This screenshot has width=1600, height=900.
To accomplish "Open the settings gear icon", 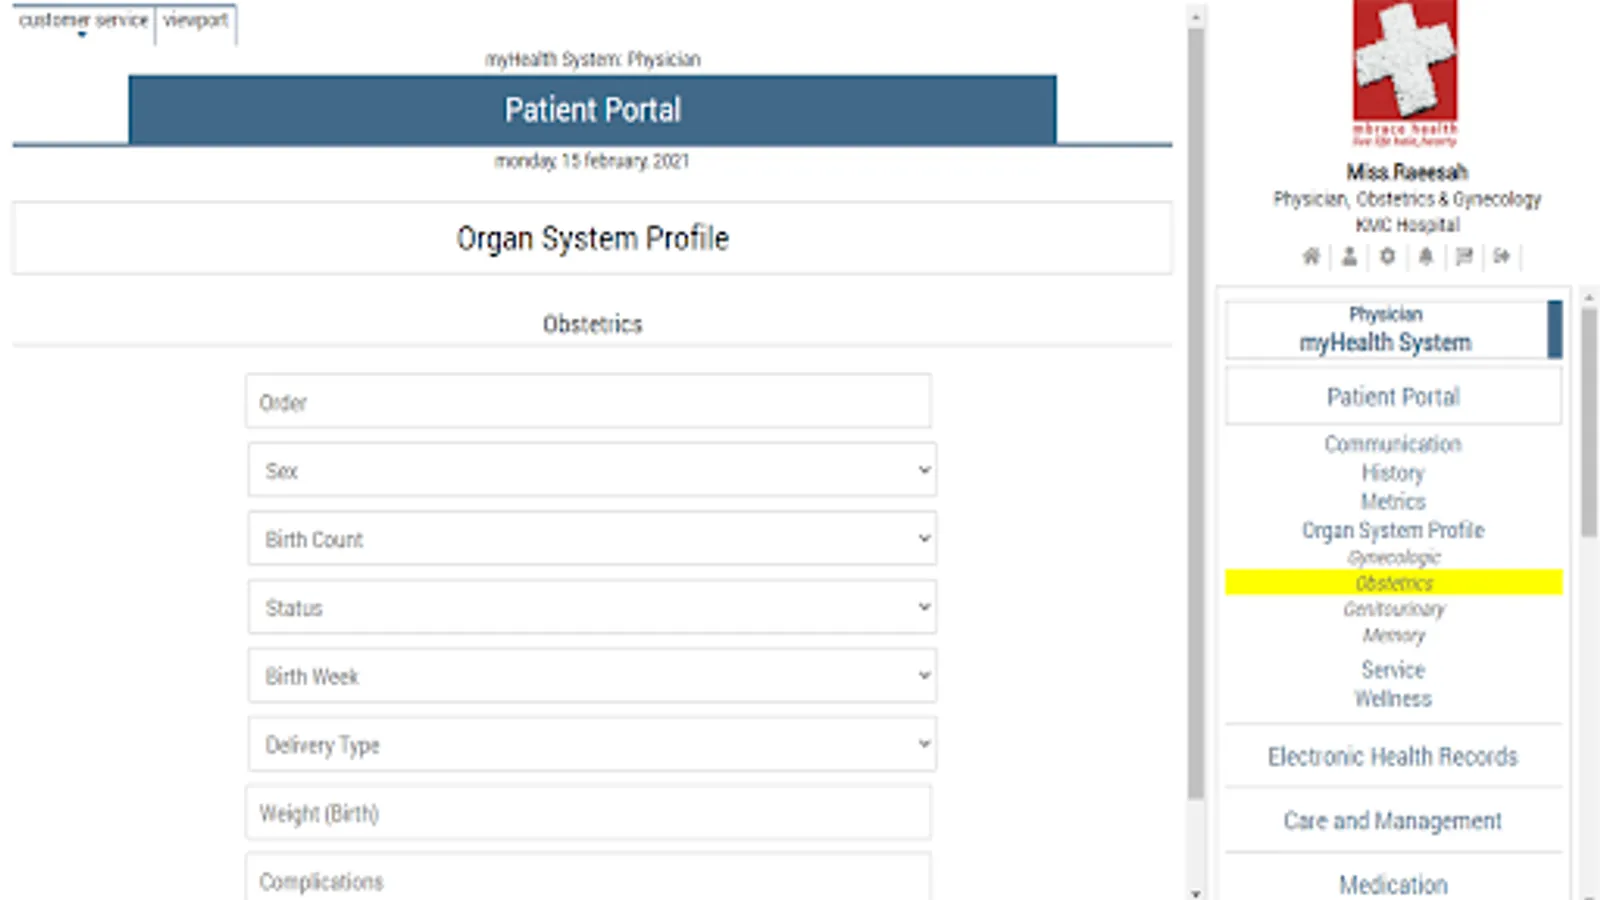I will click(x=1387, y=256).
